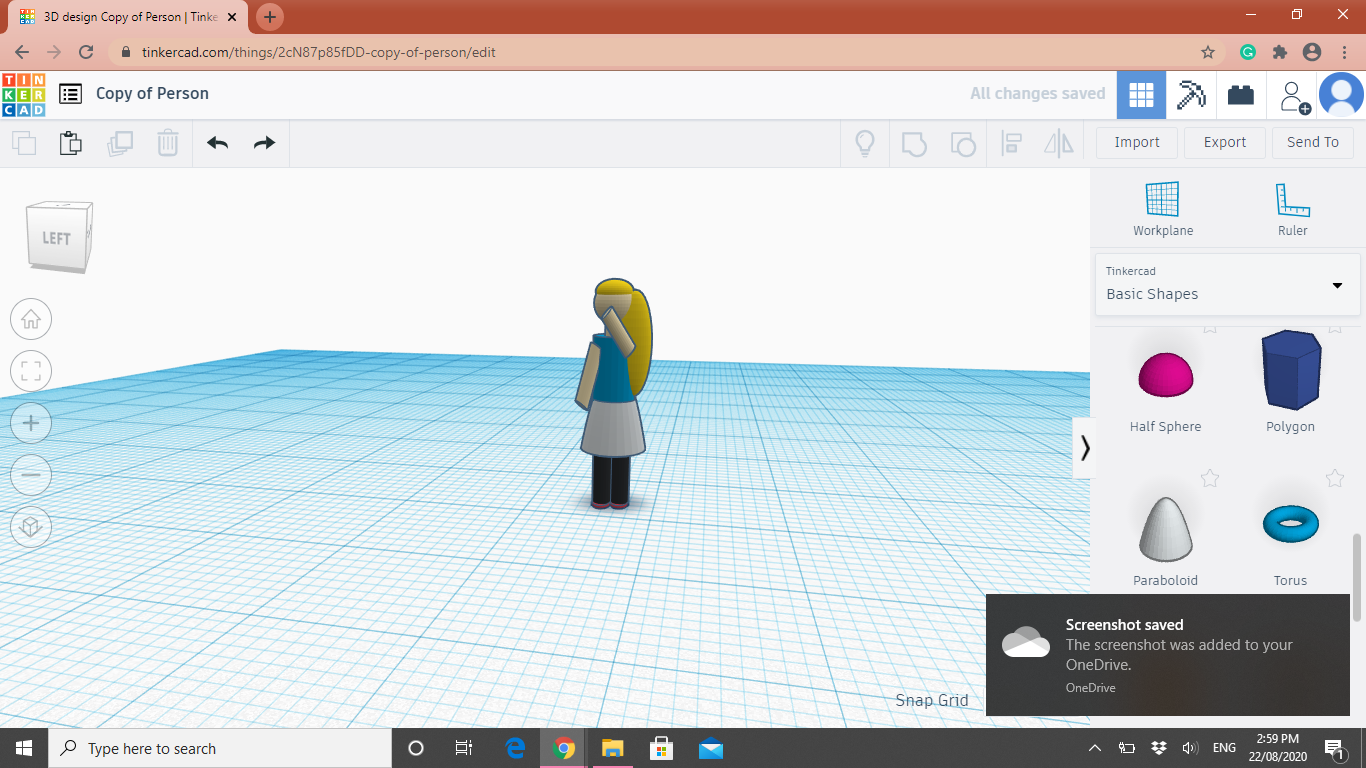
Task: Reload the page
Action: [86, 52]
